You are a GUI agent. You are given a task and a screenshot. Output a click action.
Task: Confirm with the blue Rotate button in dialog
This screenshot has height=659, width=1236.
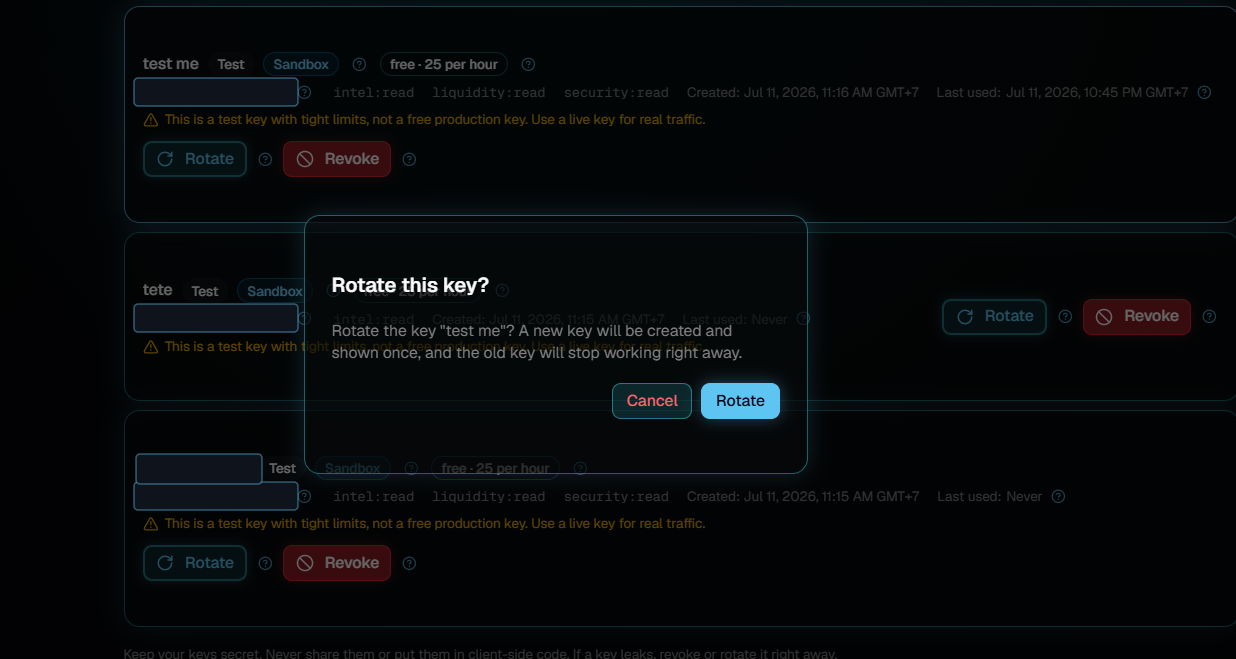pos(740,401)
